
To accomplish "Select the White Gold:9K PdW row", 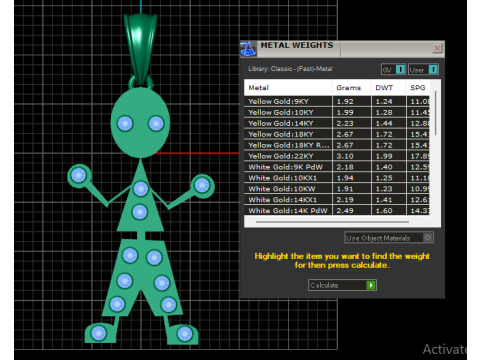I will click(x=337, y=167).
